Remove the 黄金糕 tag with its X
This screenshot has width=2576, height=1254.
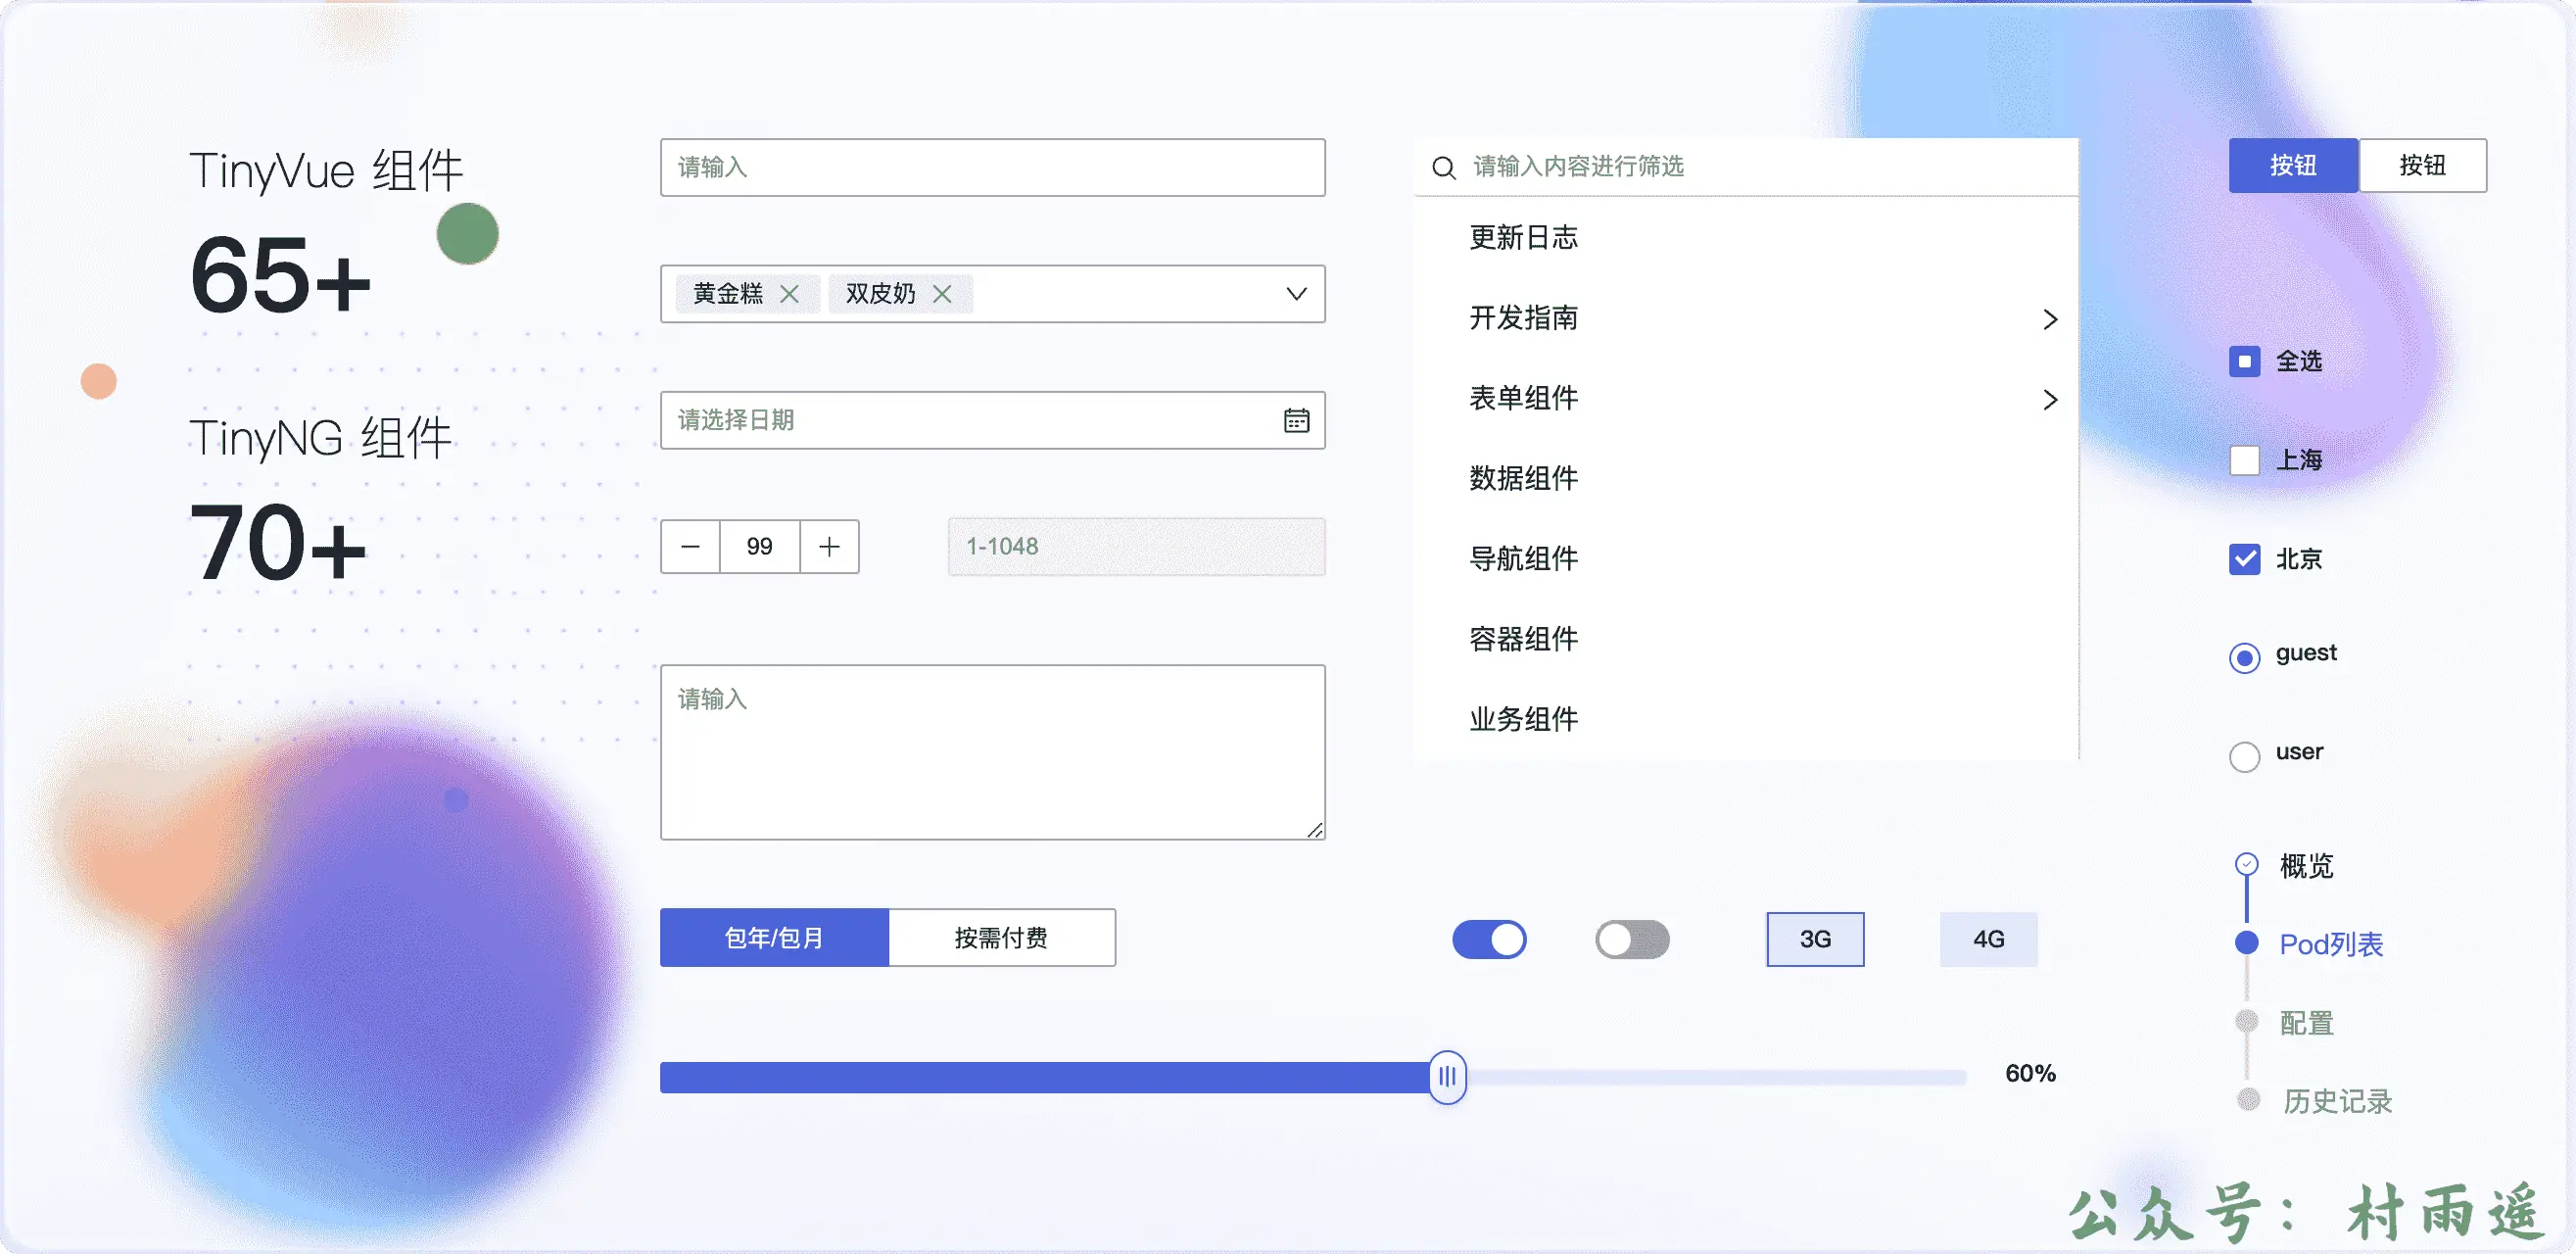789,294
